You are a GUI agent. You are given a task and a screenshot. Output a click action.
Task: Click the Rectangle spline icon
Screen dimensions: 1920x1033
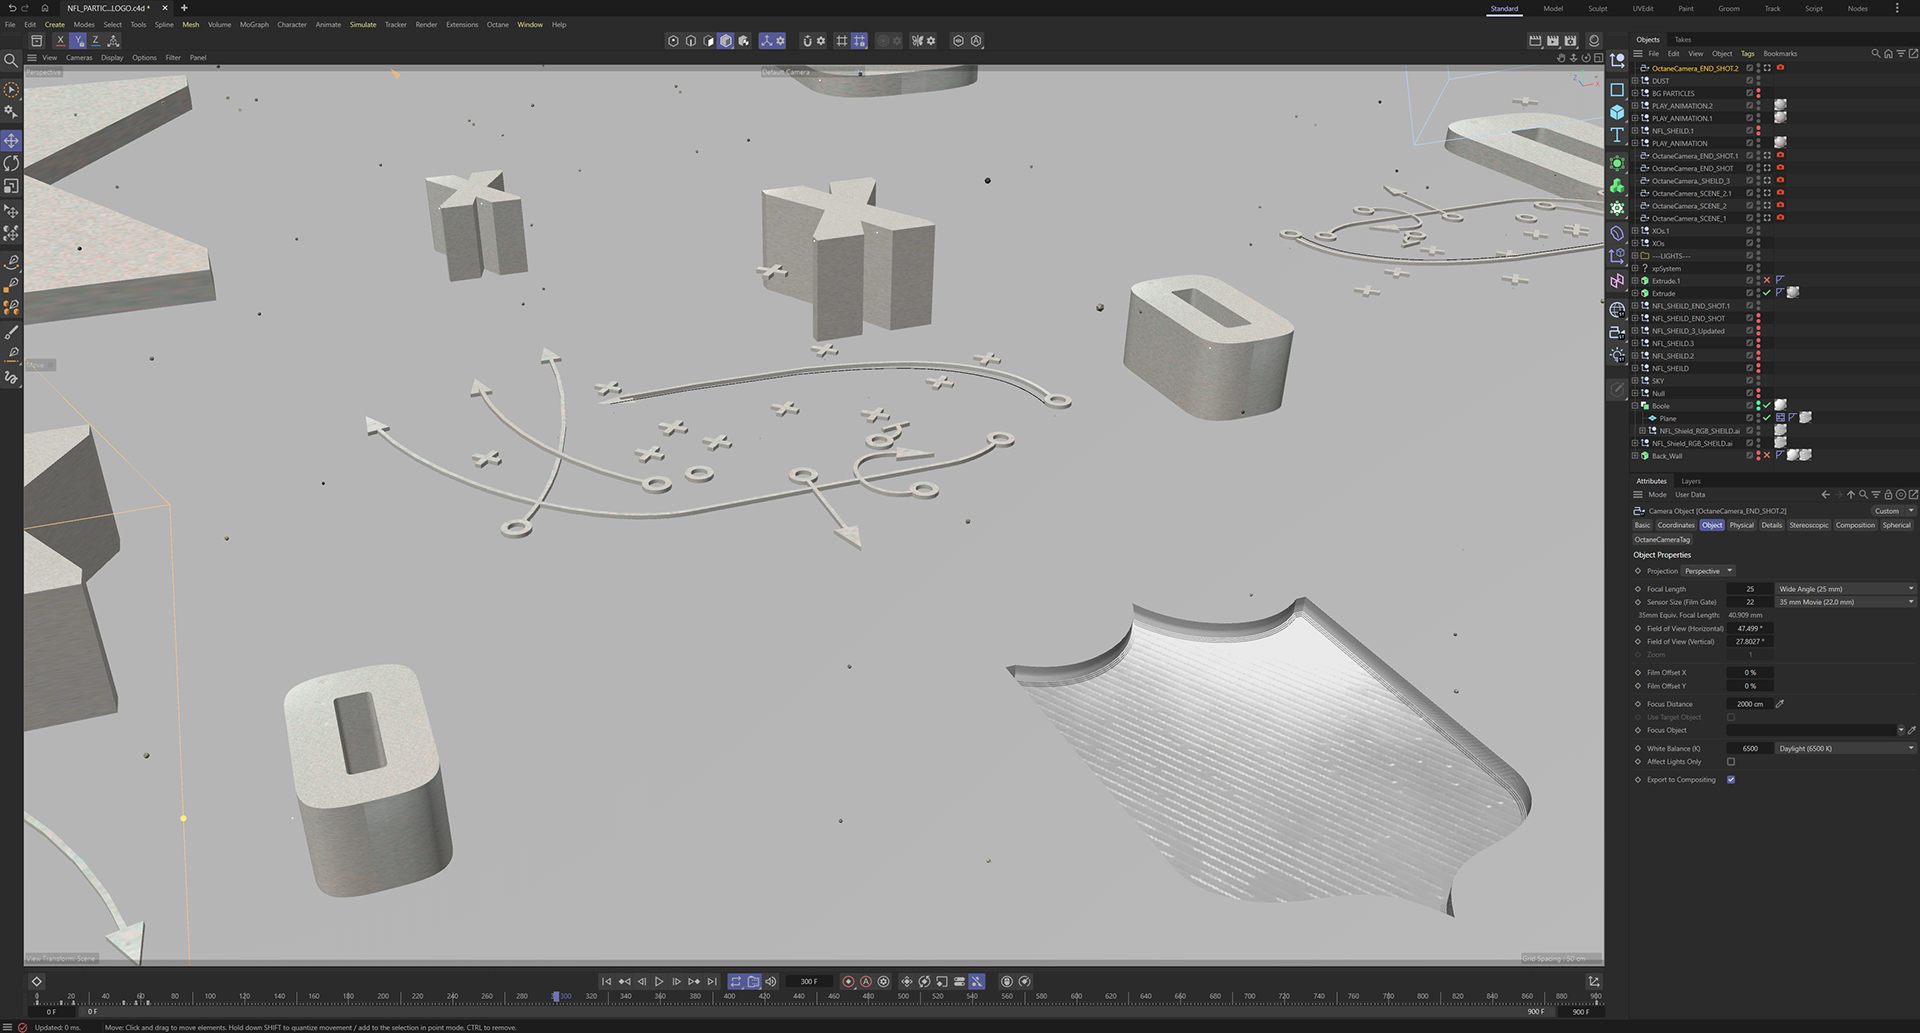click(x=1617, y=90)
